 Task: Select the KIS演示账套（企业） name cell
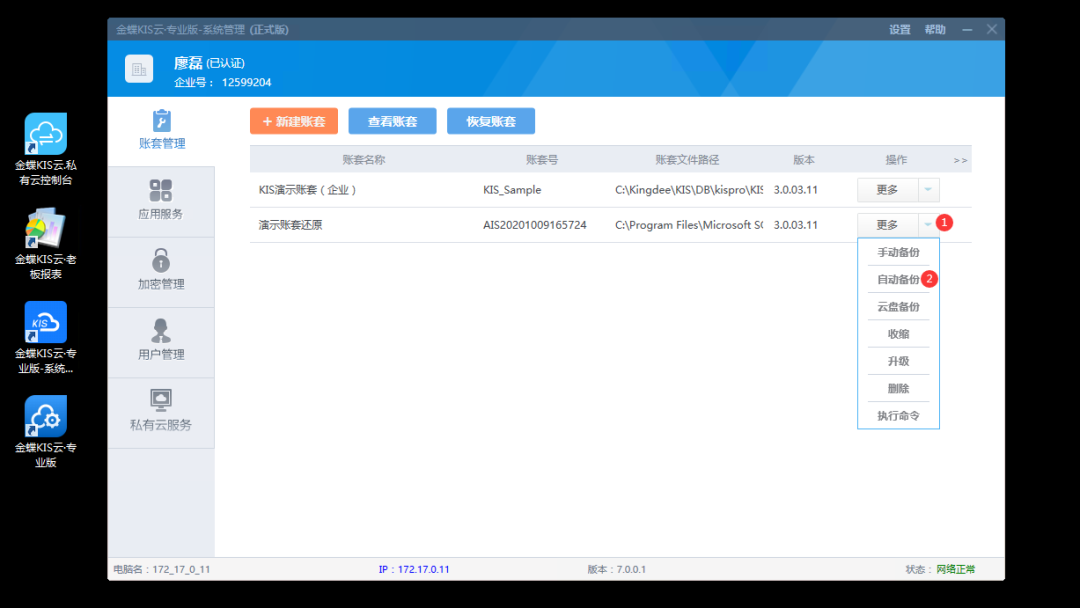point(308,190)
